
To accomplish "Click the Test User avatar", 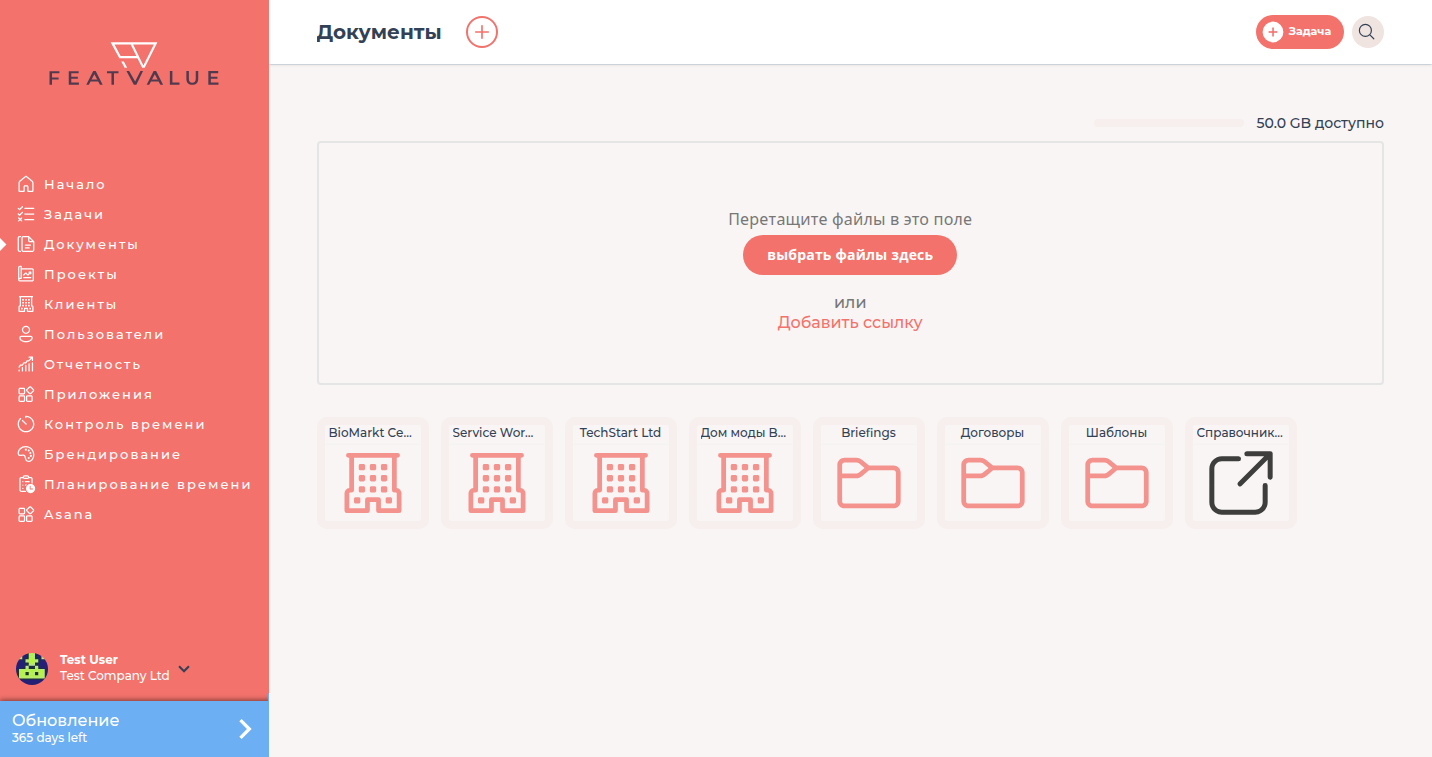I will [32, 668].
